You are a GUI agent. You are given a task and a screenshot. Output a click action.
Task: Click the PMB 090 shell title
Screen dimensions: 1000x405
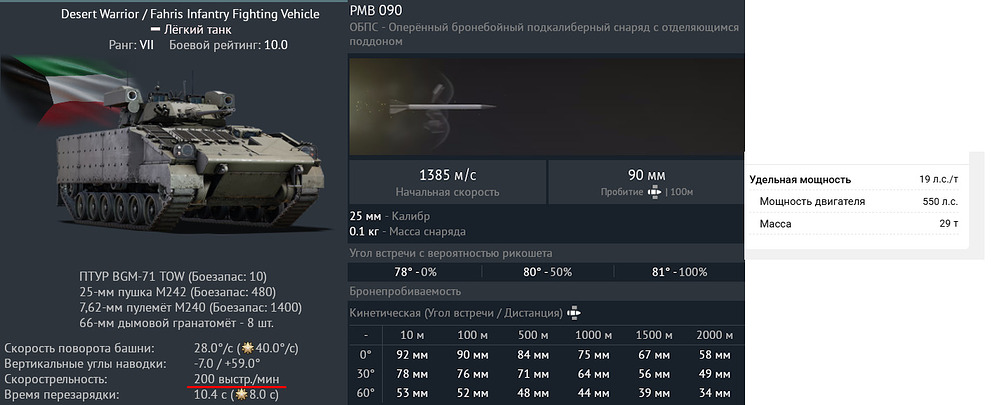click(x=375, y=10)
